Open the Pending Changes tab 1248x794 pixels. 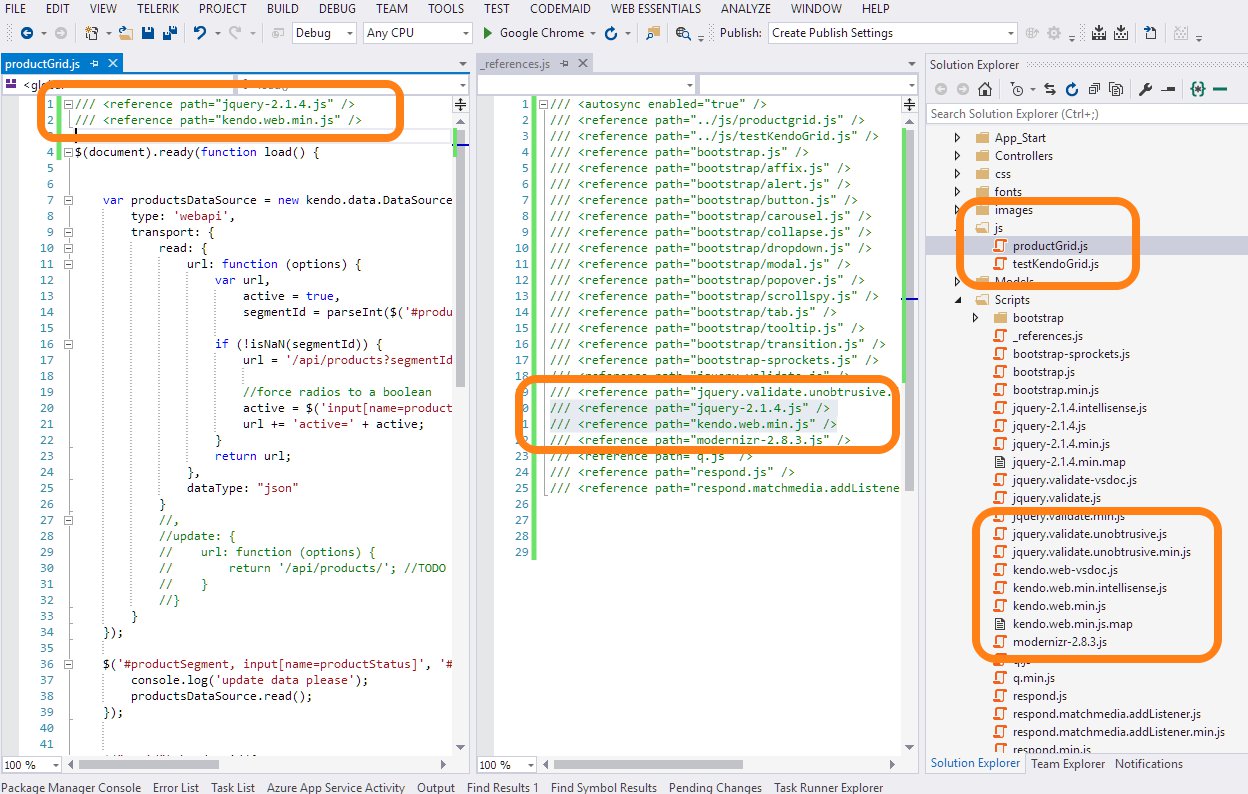[x=715, y=787]
